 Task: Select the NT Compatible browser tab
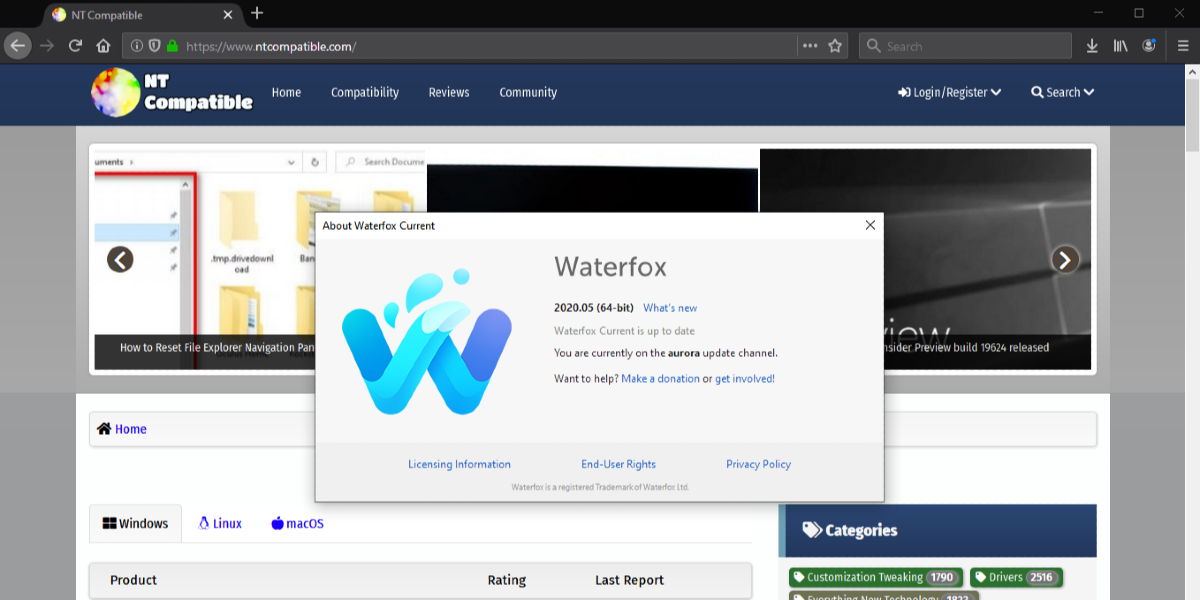(142, 15)
